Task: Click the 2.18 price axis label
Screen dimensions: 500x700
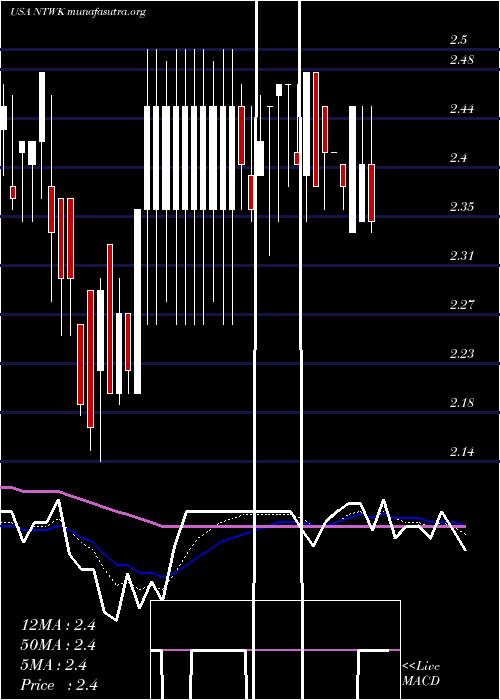Action: (x=462, y=403)
